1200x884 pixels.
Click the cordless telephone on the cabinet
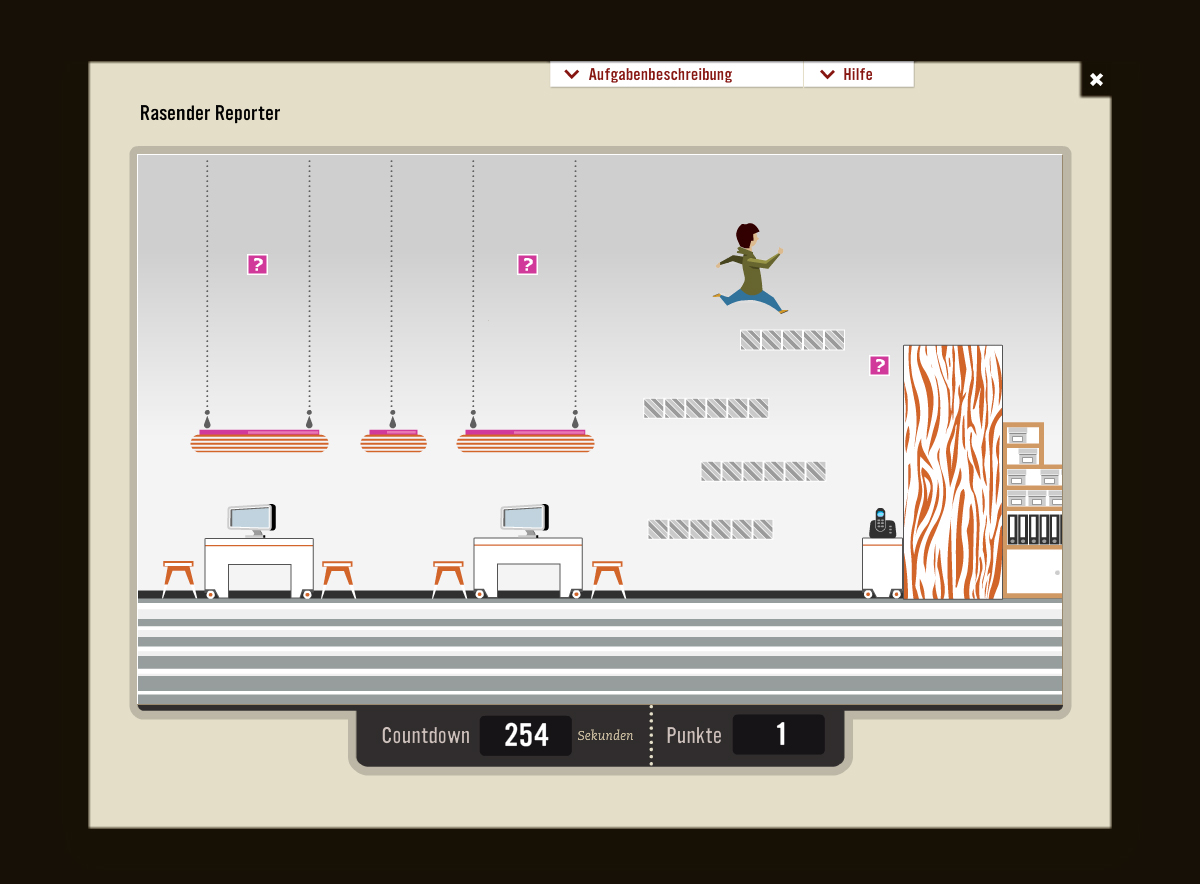pyautogui.click(x=881, y=523)
